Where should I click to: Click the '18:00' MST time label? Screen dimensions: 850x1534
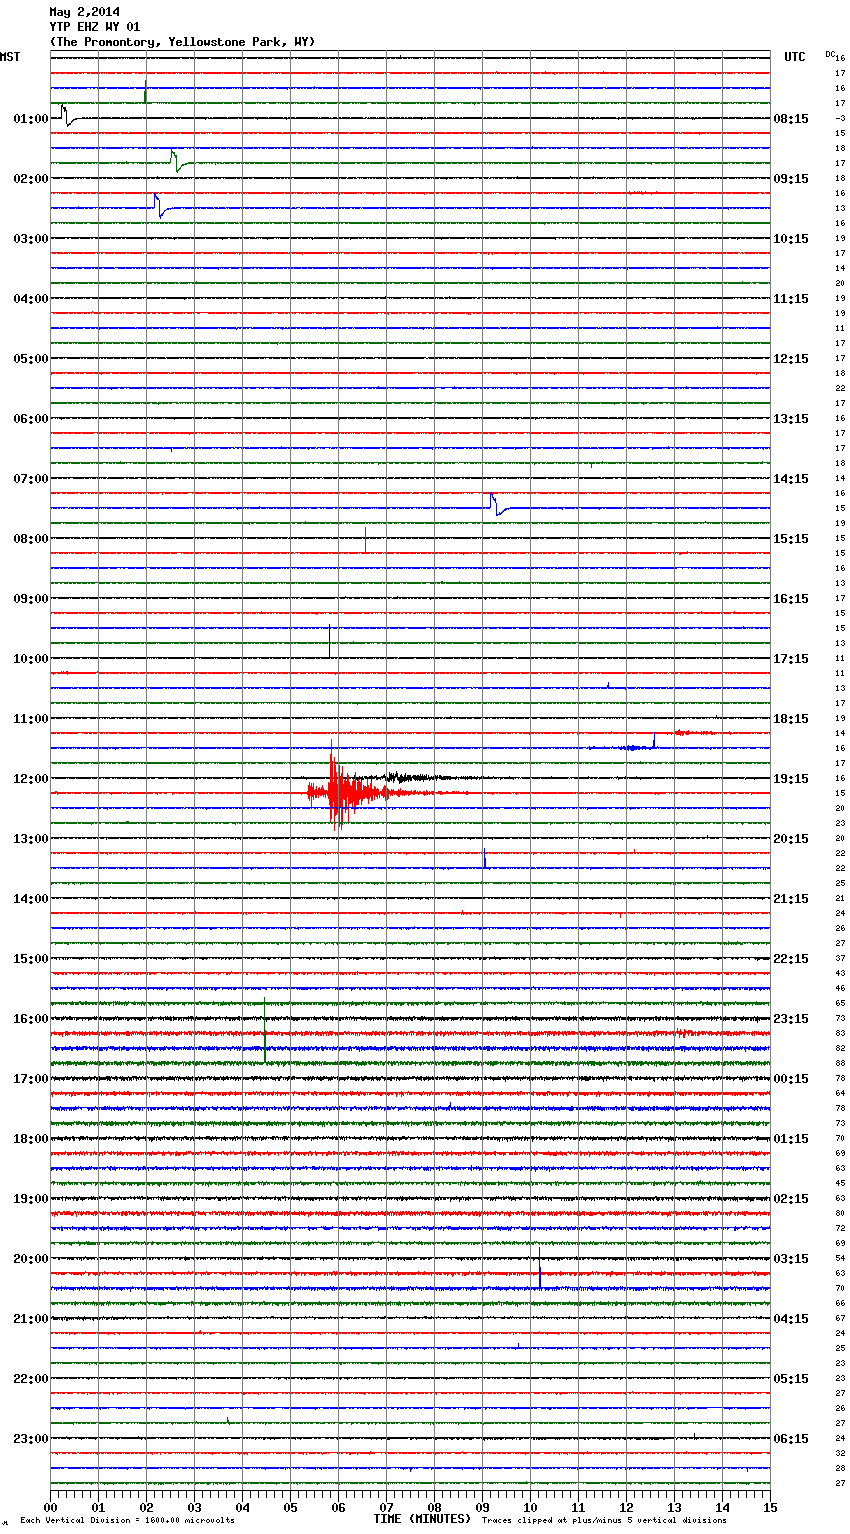(x=30, y=1139)
